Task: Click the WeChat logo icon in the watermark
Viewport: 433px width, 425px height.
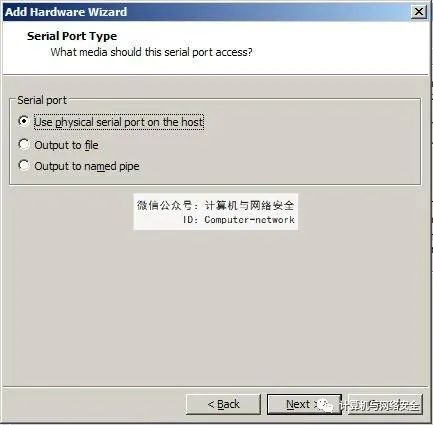Action: click(324, 405)
